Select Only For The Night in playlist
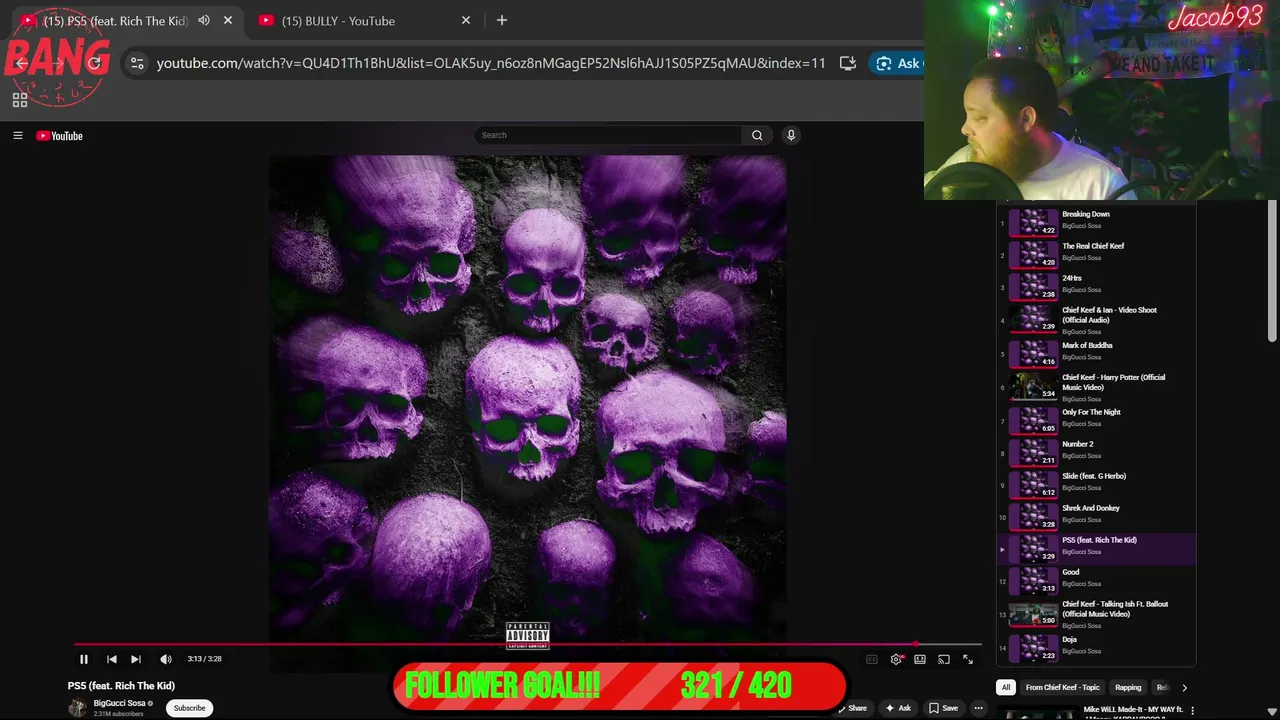Screen dimensions: 1280x720 1096,420
